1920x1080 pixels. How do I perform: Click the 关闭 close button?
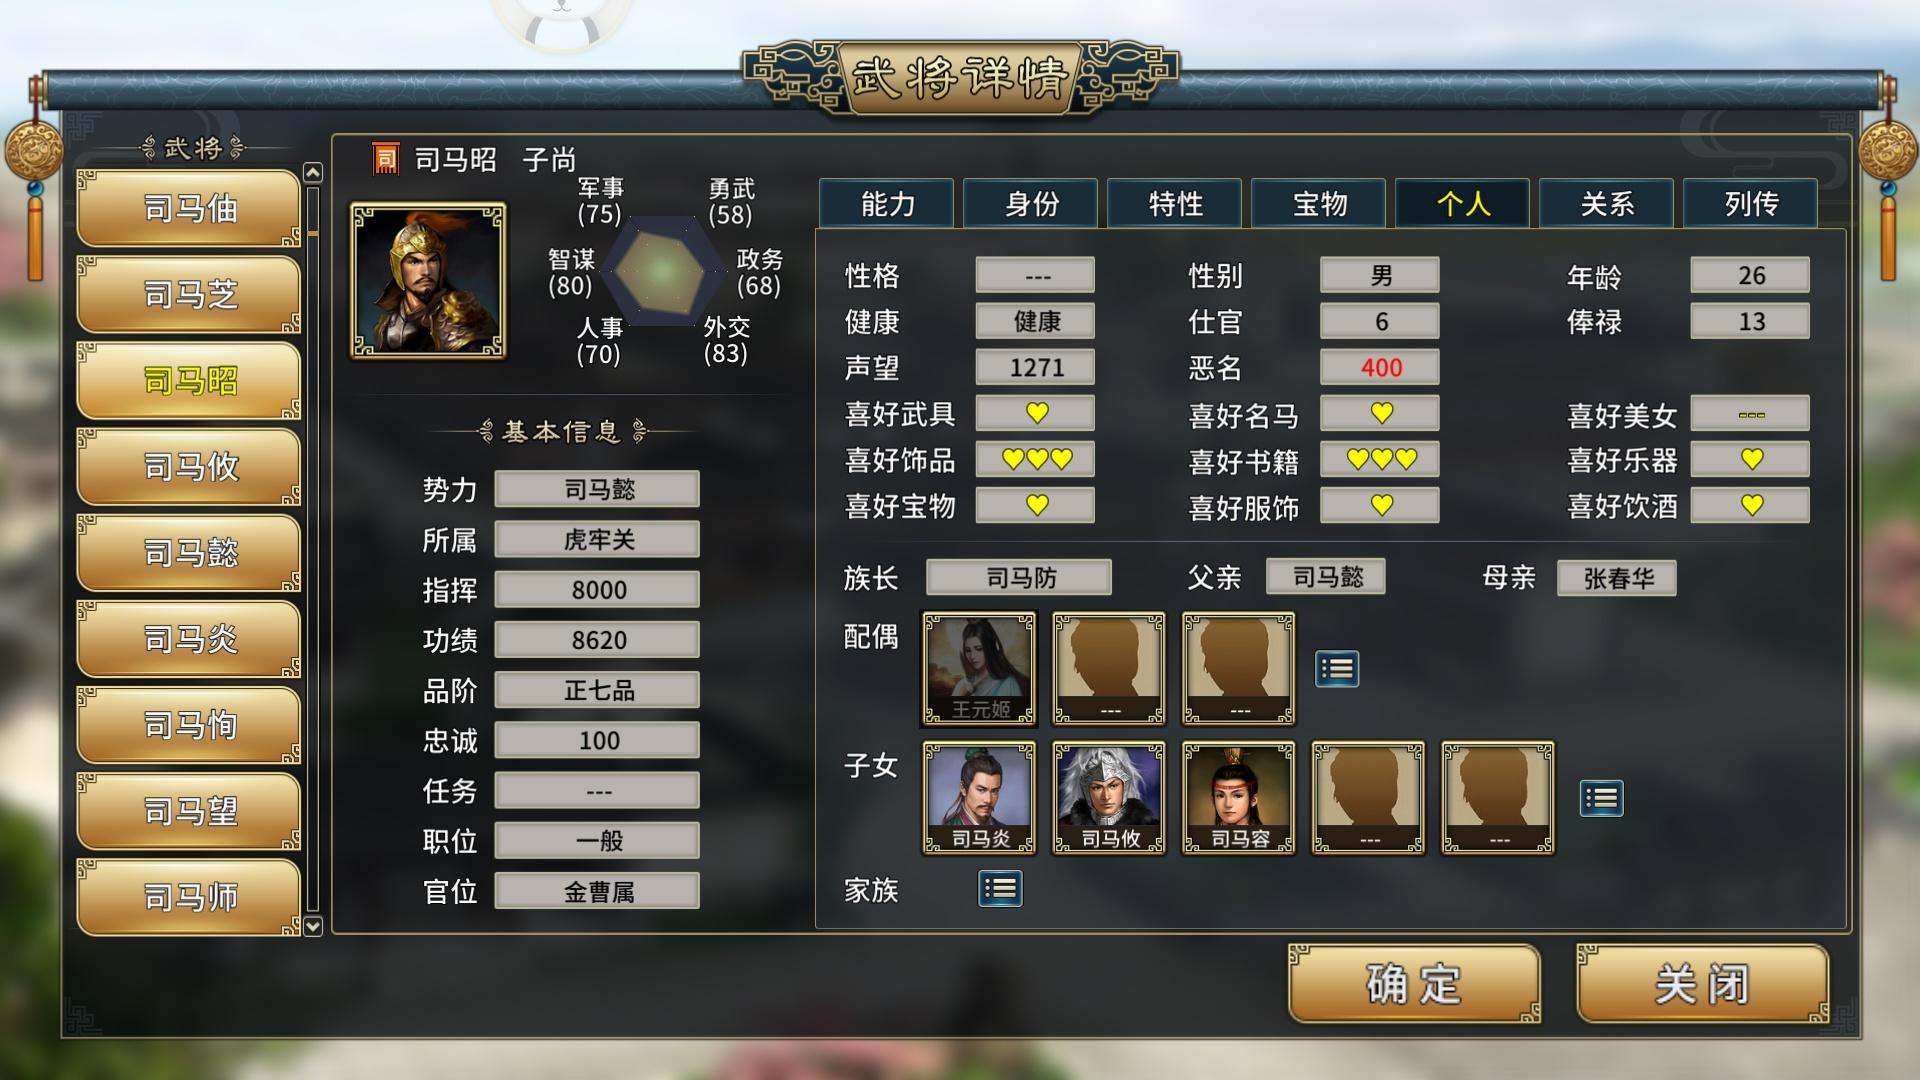(1702, 984)
